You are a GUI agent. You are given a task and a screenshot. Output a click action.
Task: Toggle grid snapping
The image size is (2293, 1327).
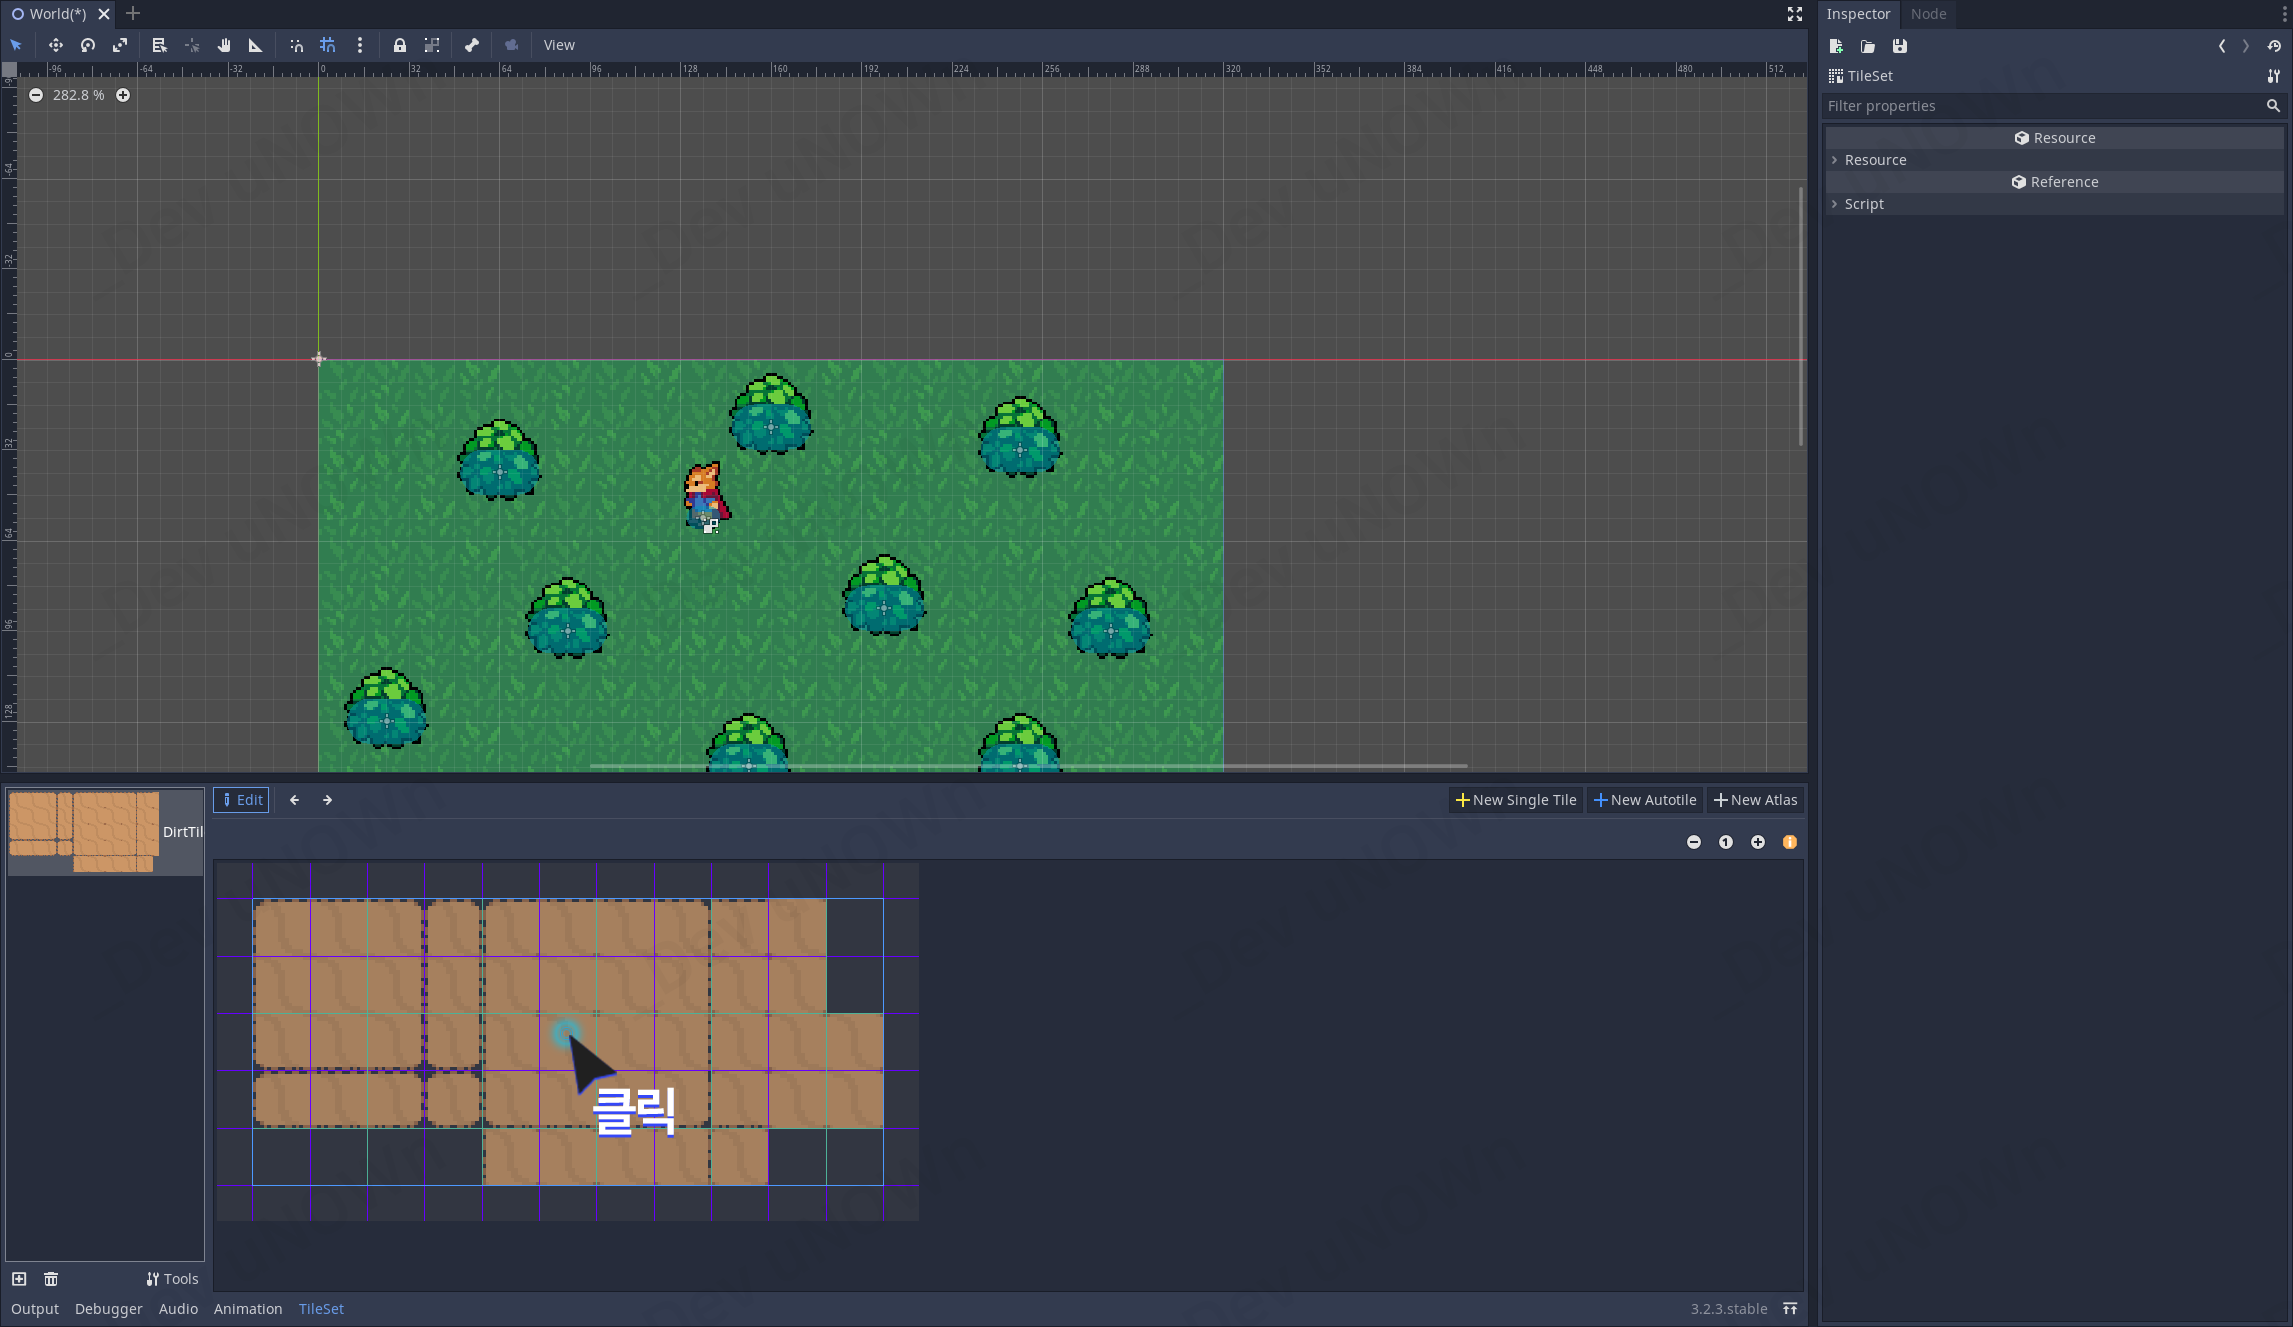pos(328,45)
